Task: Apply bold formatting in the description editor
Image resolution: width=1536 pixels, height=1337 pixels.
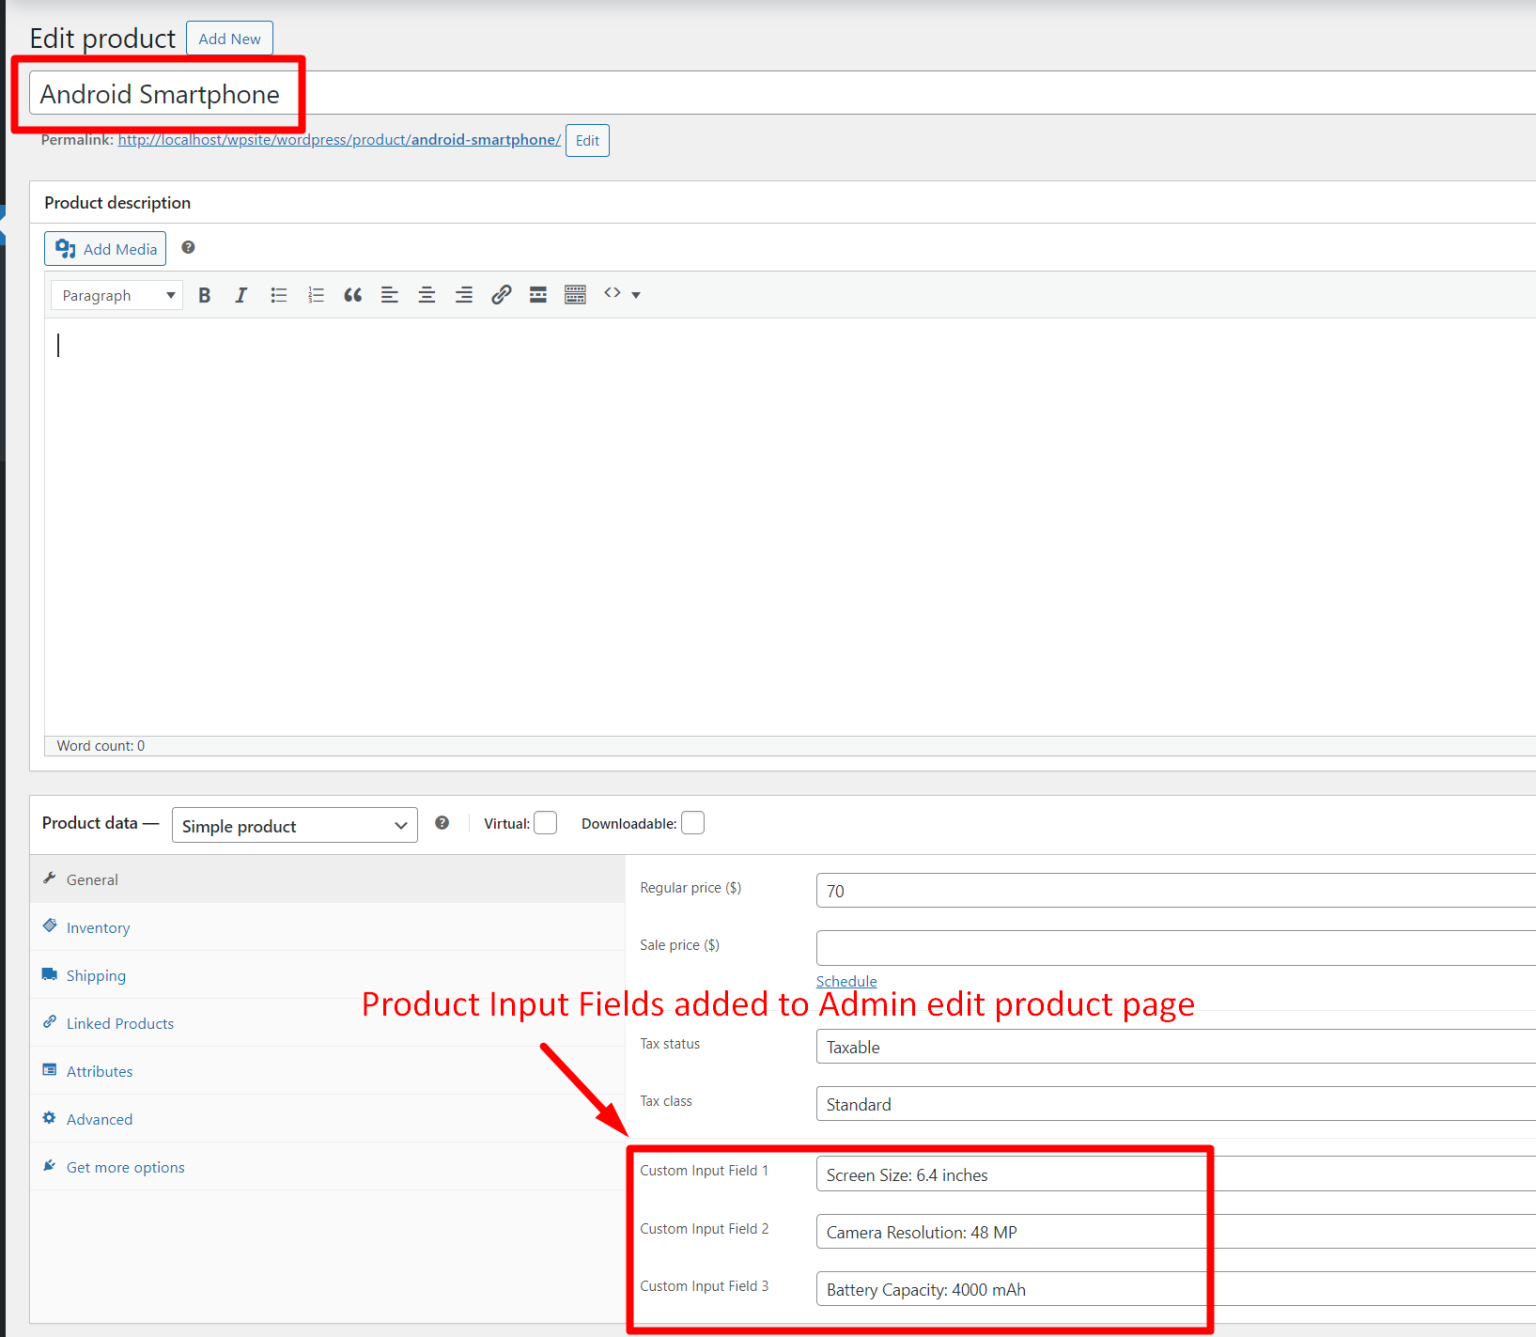Action: pos(204,294)
